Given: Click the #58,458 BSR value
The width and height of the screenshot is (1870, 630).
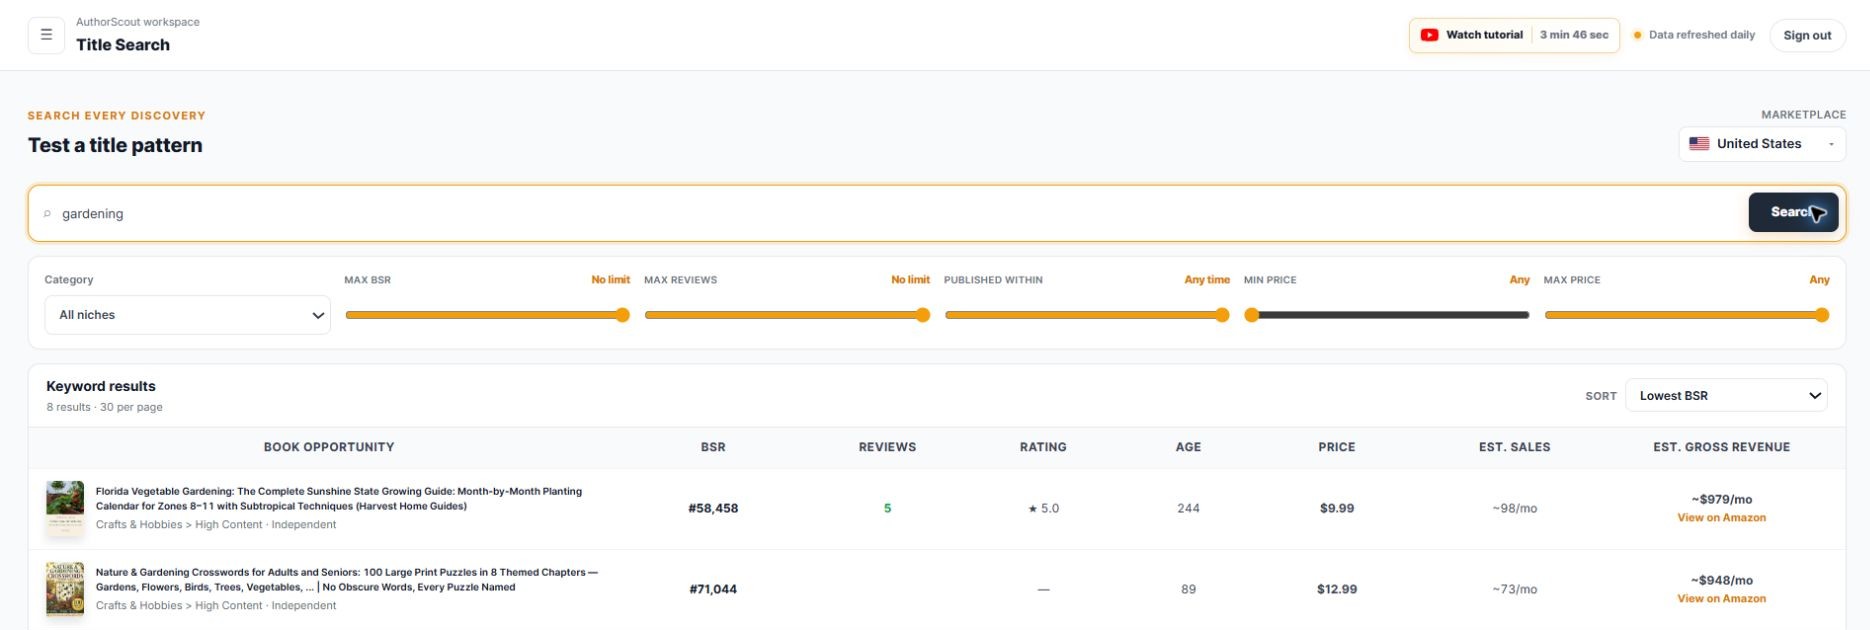Looking at the screenshot, I should click(713, 509).
